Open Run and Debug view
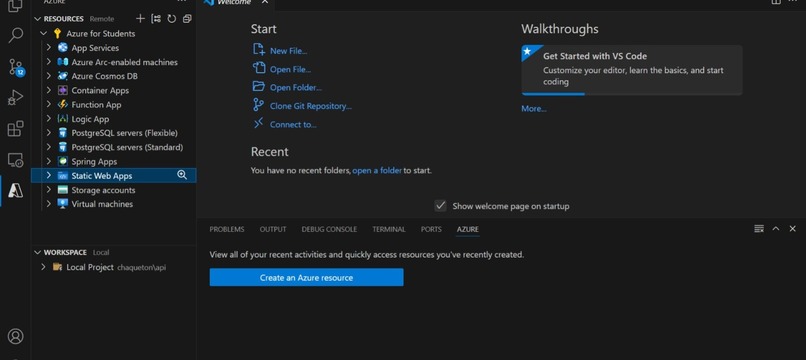This screenshot has width=806, height=360. click(x=15, y=97)
